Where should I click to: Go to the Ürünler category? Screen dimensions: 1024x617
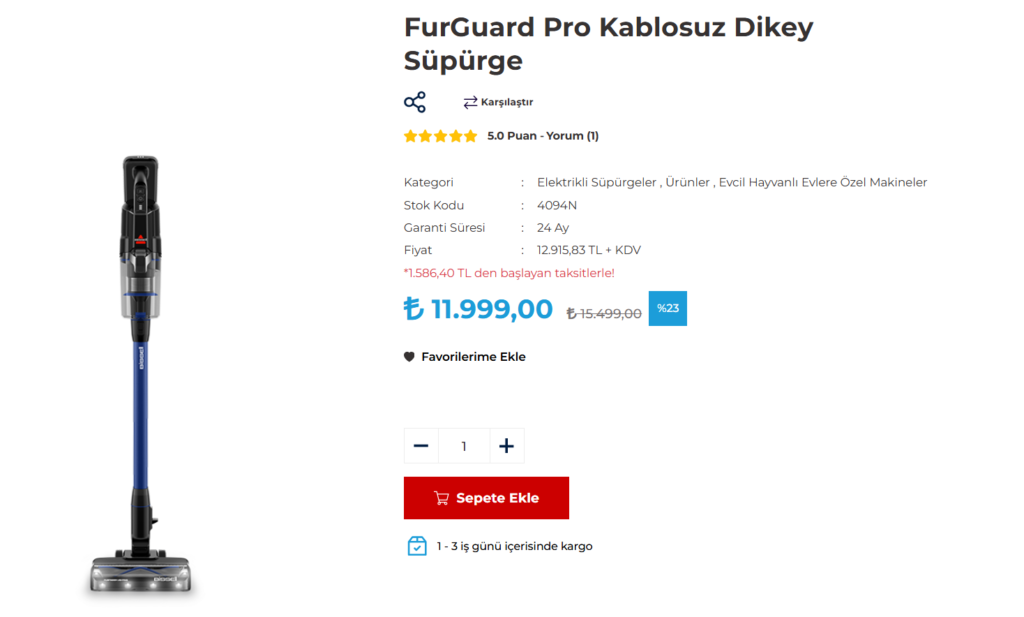(687, 182)
